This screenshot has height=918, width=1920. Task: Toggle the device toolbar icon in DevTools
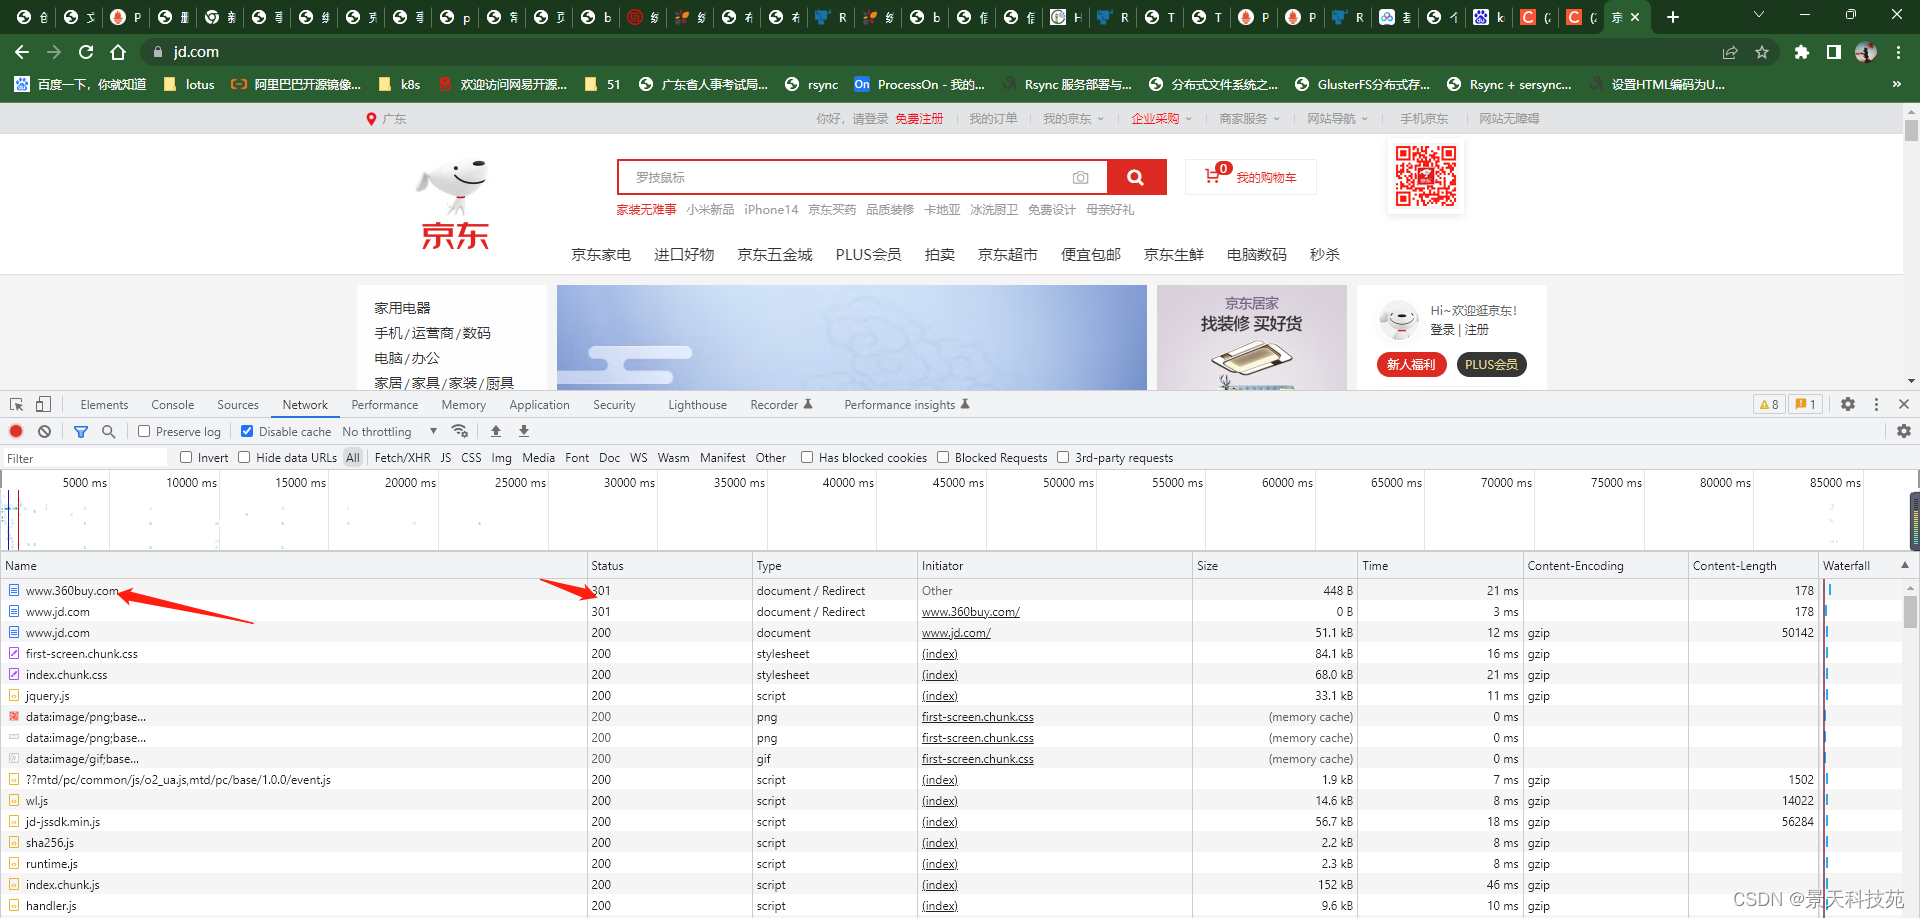[43, 405]
